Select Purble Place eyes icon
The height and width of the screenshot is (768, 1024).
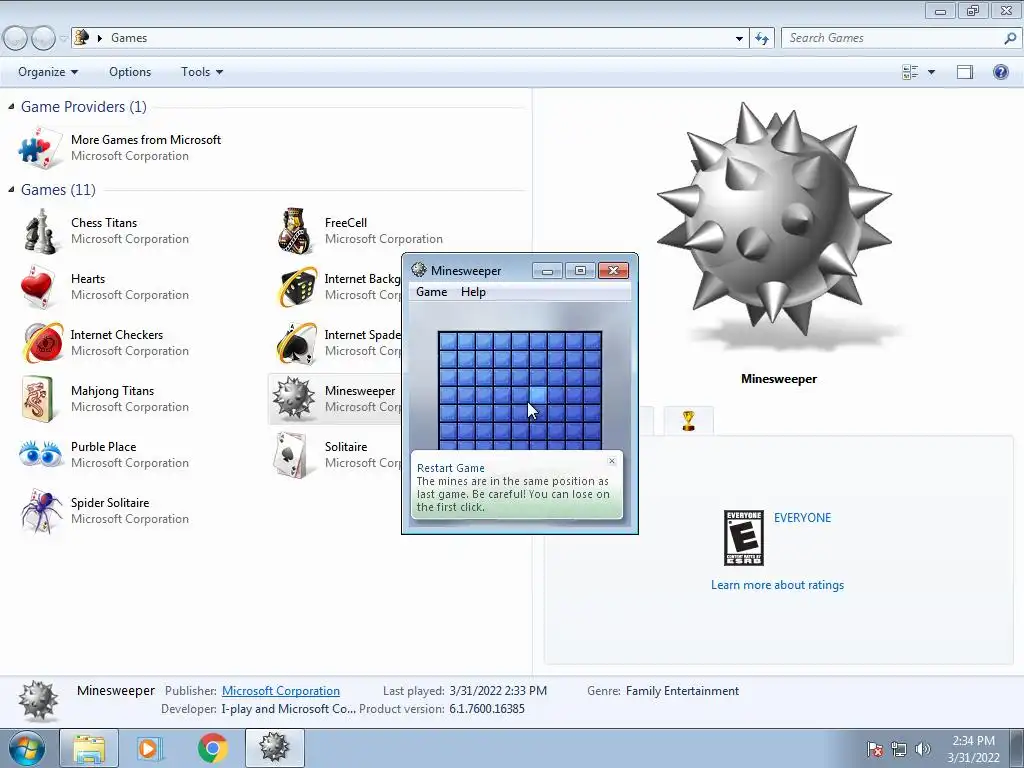(x=40, y=454)
